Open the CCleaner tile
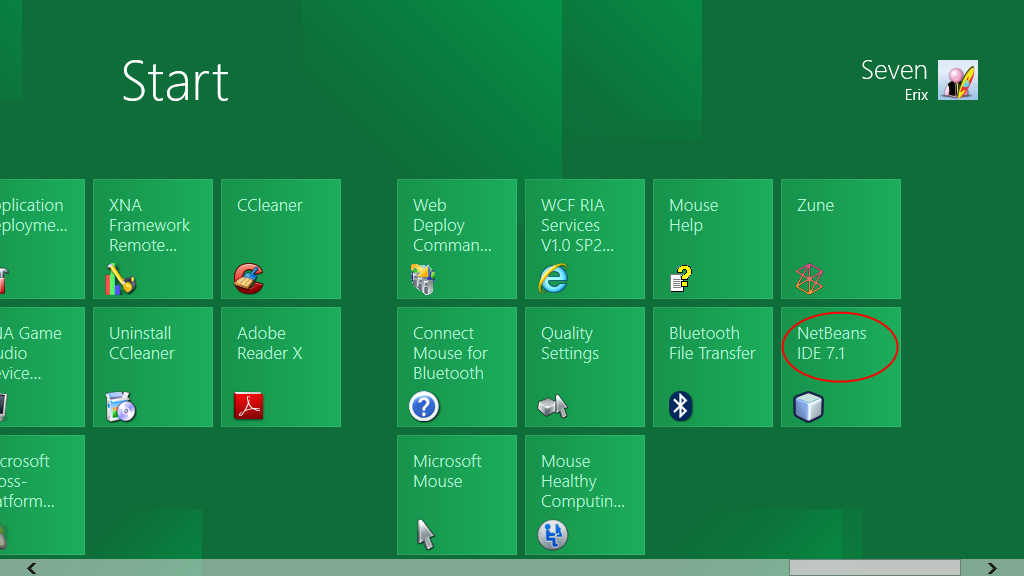The height and width of the screenshot is (576, 1024). [x=281, y=239]
